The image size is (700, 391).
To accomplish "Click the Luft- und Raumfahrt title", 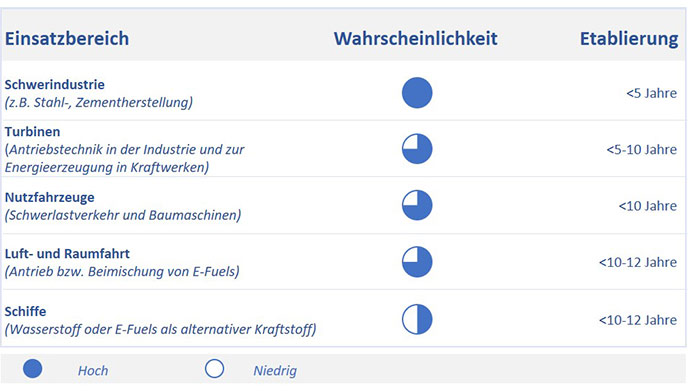I will tap(67, 254).
